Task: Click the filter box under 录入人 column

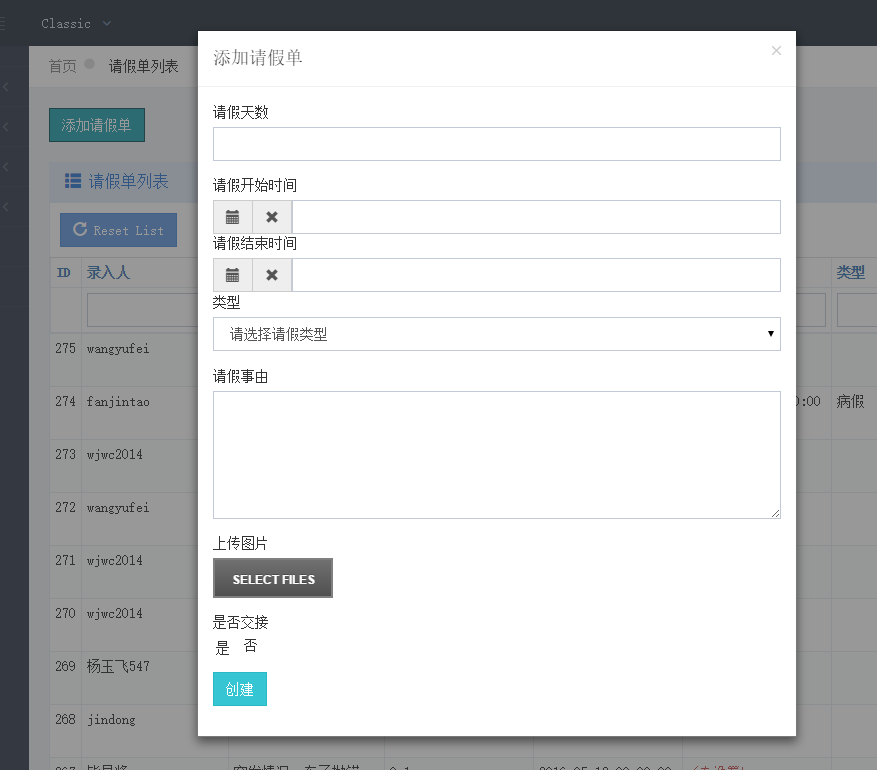Action: click(x=142, y=310)
